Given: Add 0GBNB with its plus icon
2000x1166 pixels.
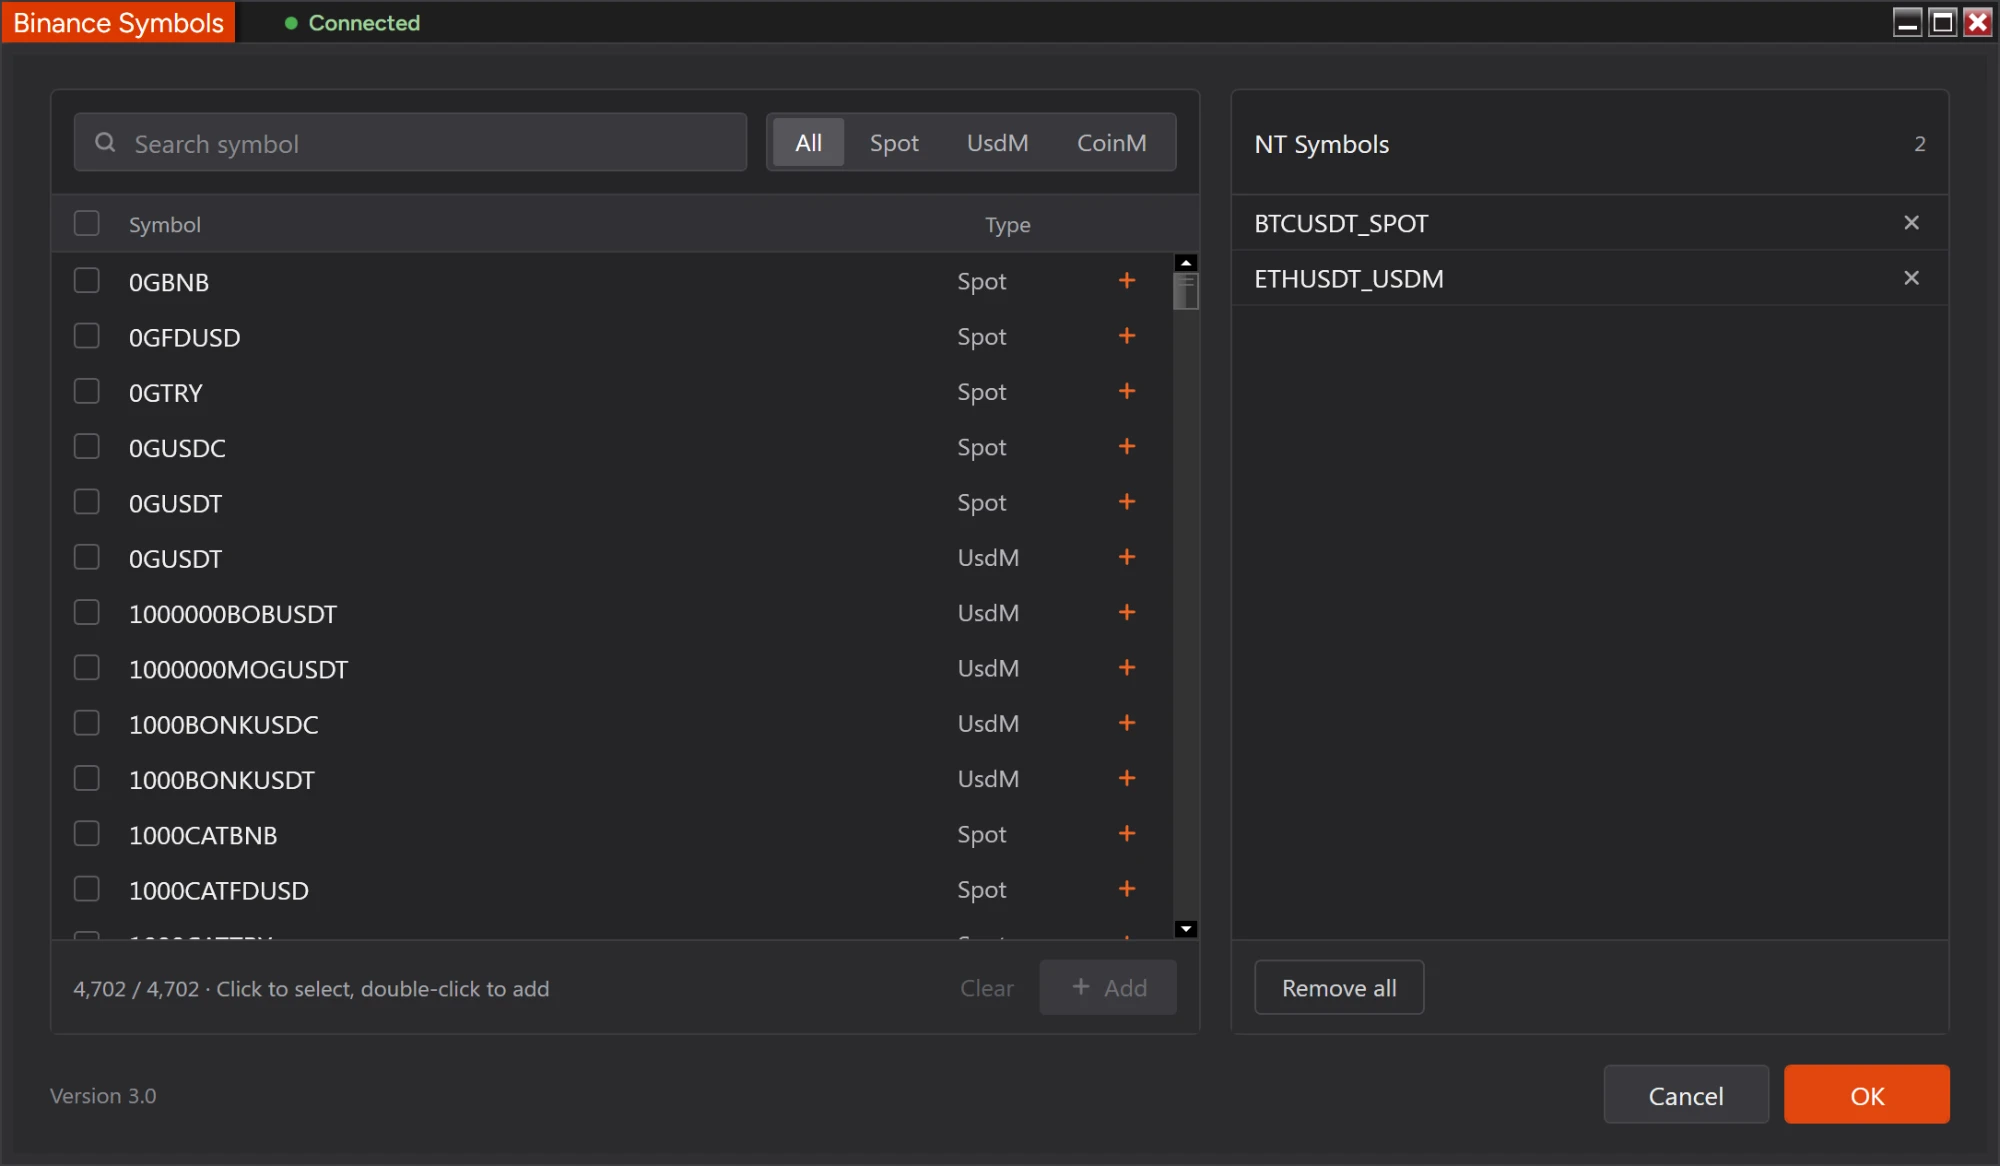Looking at the screenshot, I should 1127,281.
